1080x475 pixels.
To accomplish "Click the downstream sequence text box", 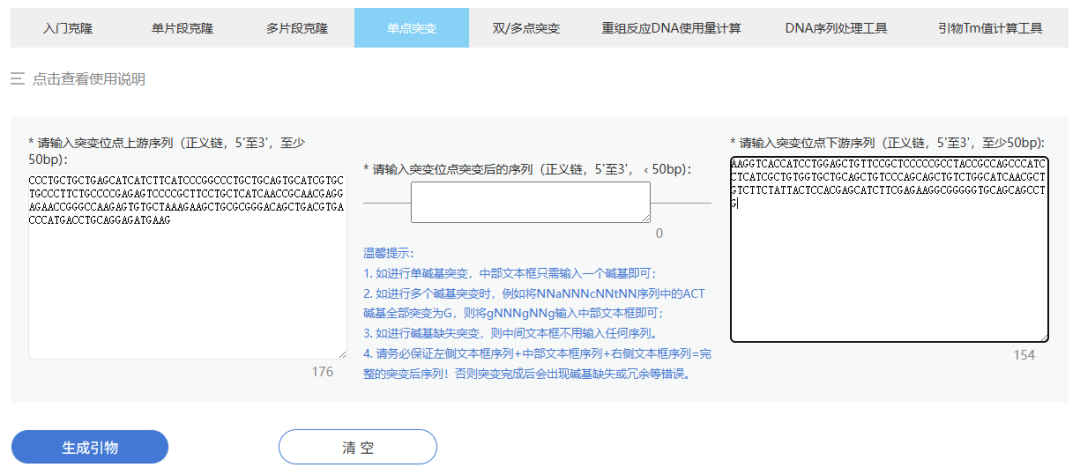I will (x=889, y=249).
